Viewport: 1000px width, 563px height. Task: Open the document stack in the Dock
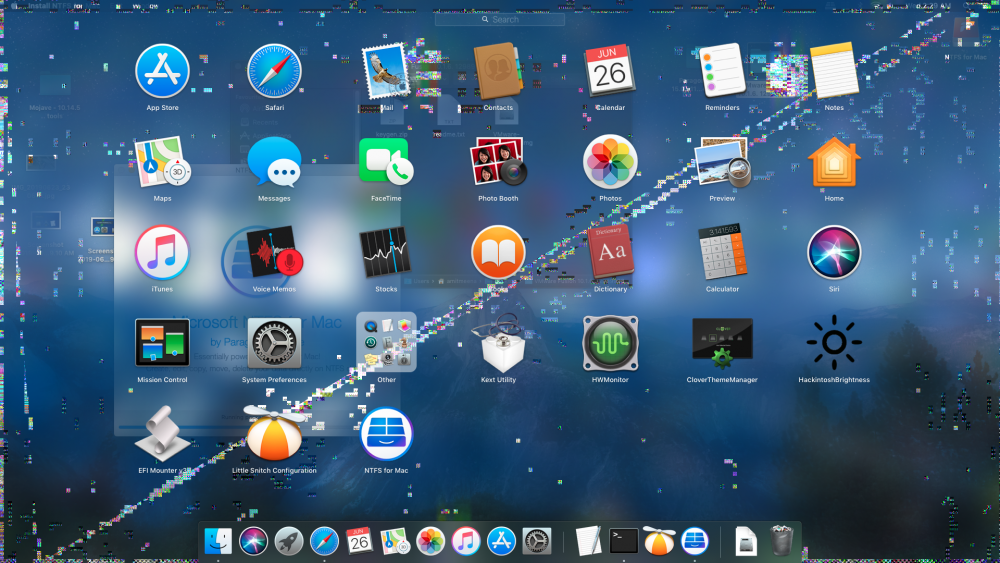tap(746, 541)
